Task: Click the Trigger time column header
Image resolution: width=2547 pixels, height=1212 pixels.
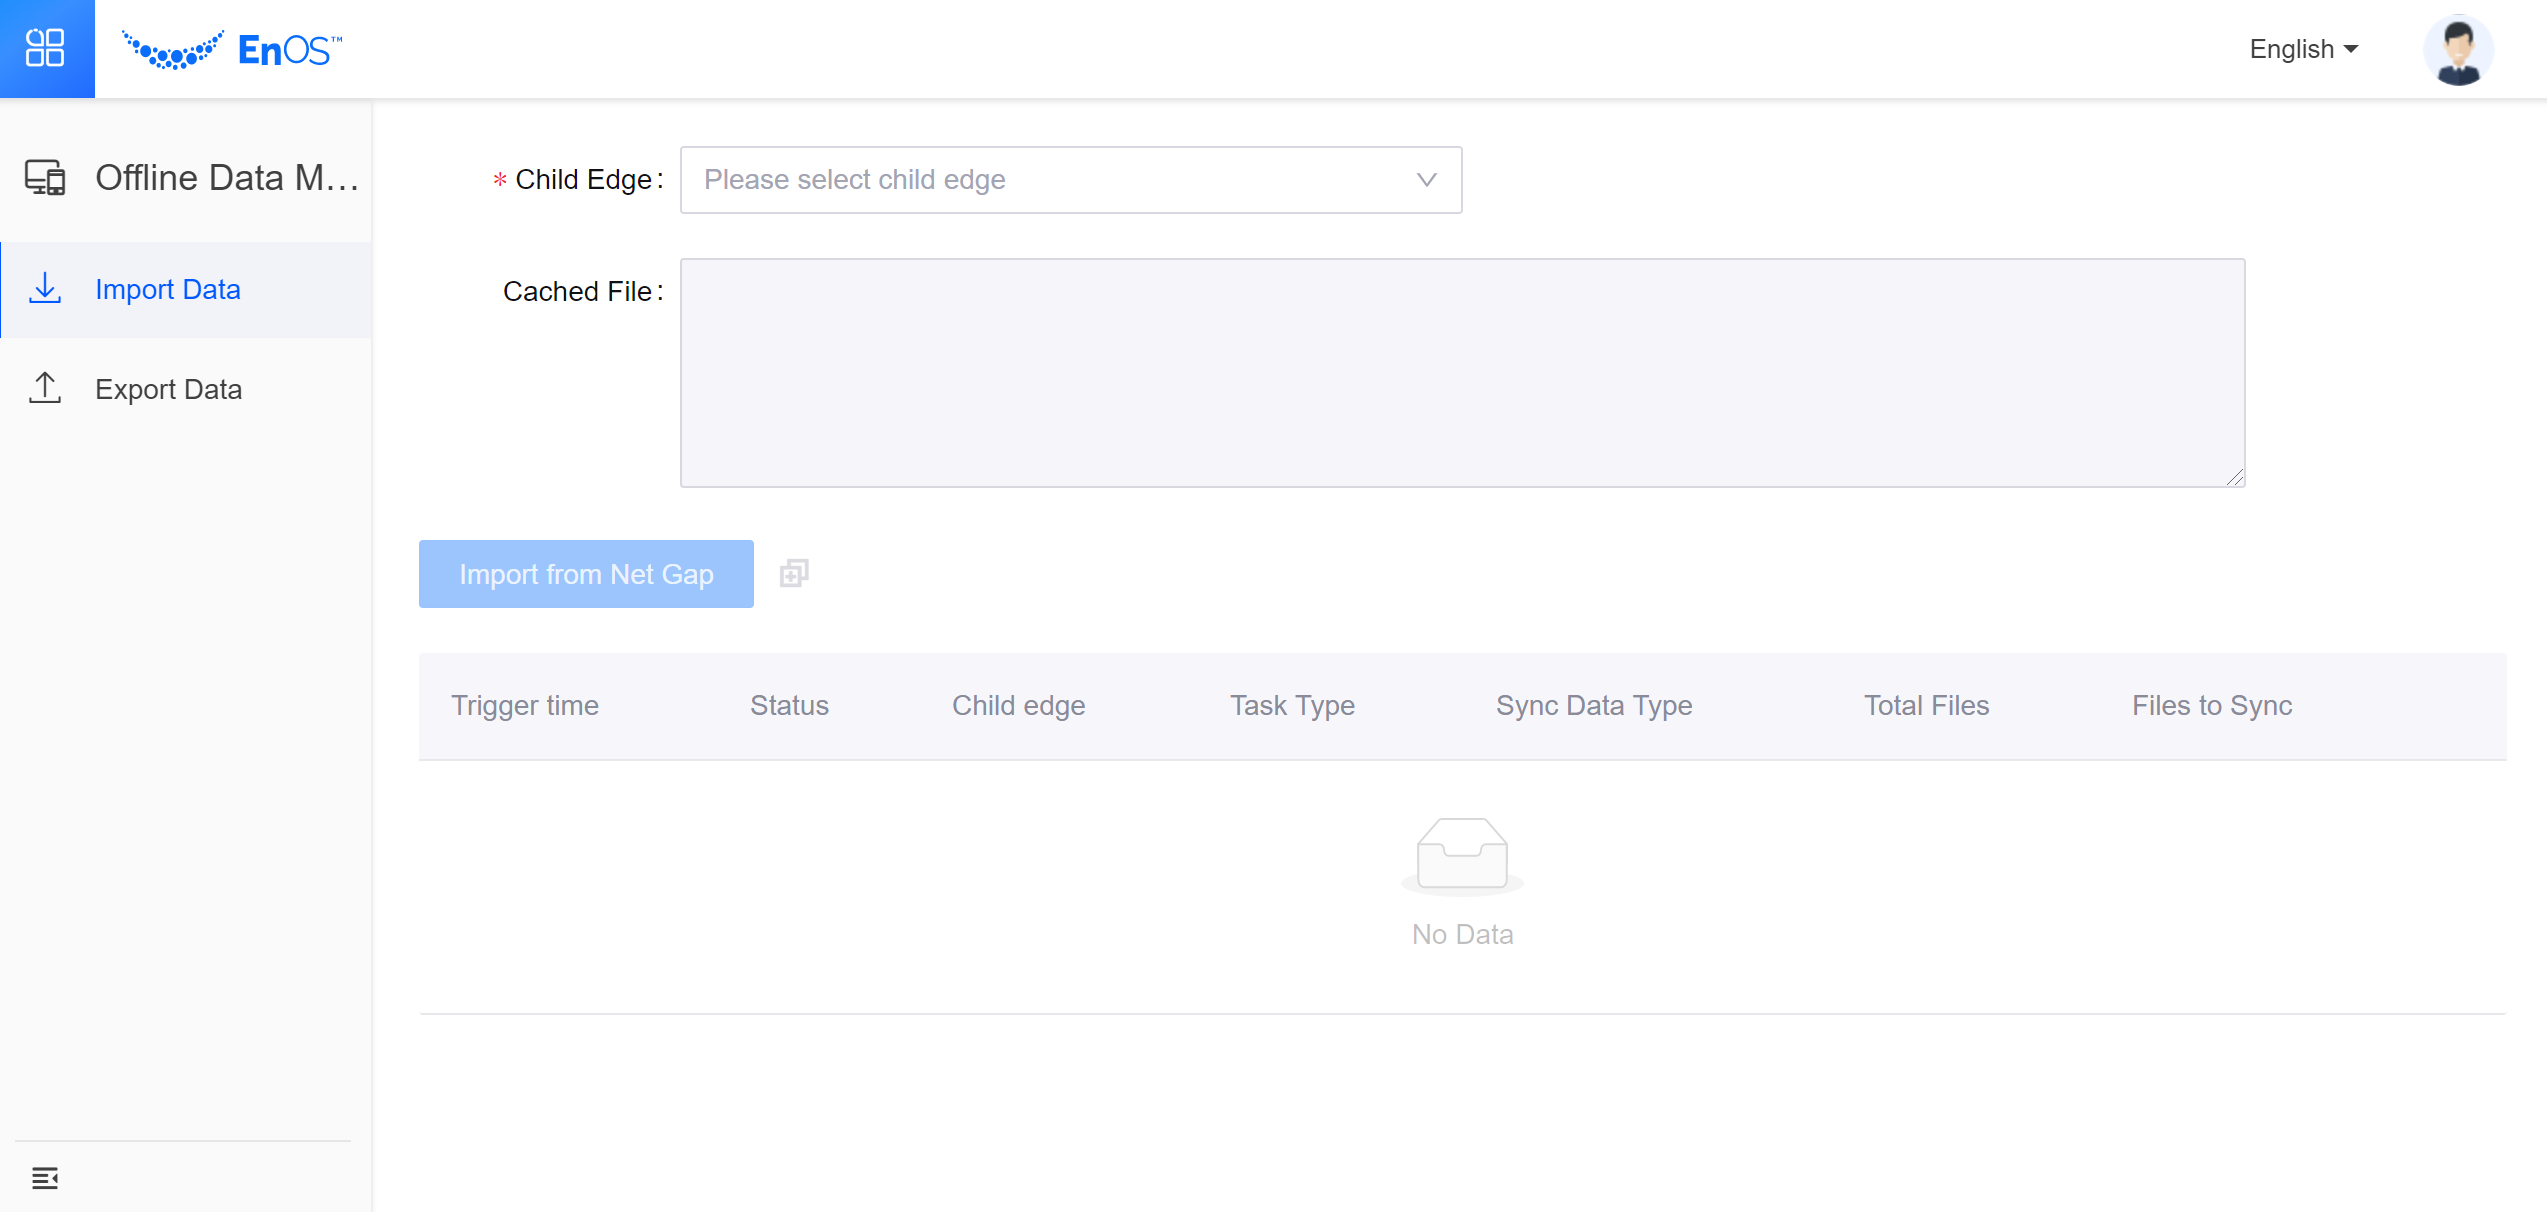Action: (x=526, y=705)
